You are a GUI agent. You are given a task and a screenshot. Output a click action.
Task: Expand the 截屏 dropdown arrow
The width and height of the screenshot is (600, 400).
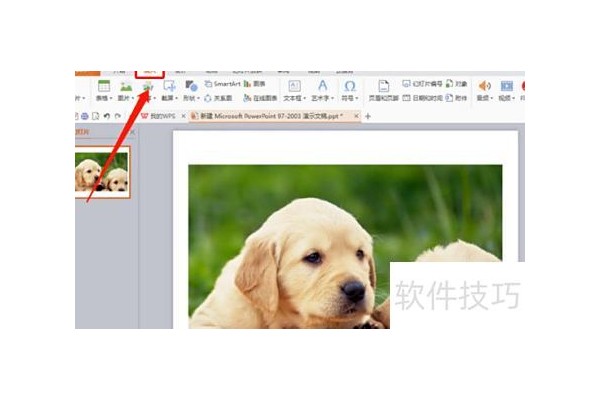(176, 99)
